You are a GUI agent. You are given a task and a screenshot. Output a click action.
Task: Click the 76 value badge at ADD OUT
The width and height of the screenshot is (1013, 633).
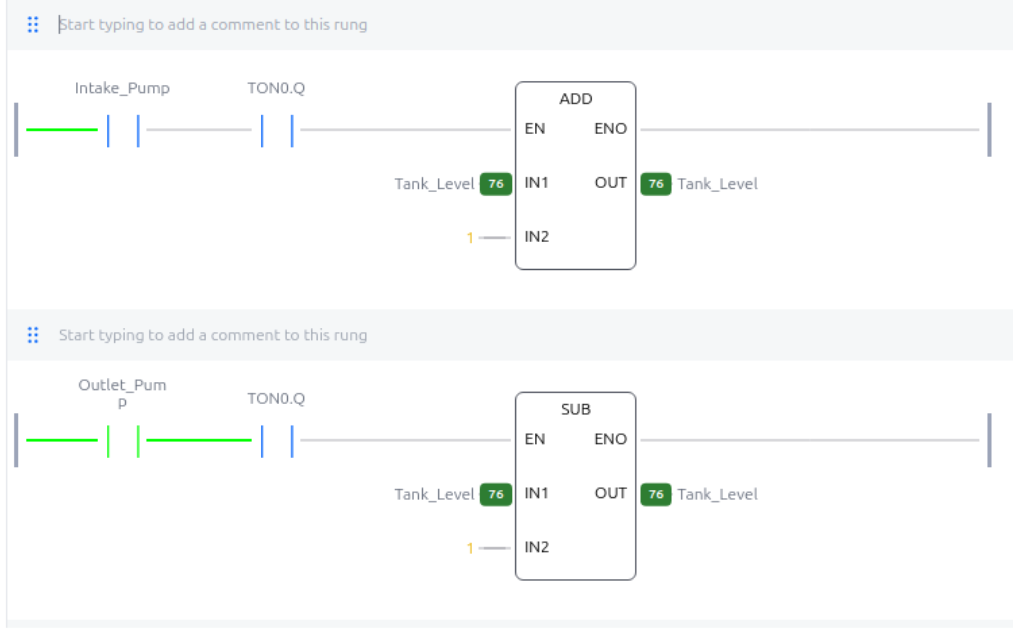pyautogui.click(x=656, y=183)
